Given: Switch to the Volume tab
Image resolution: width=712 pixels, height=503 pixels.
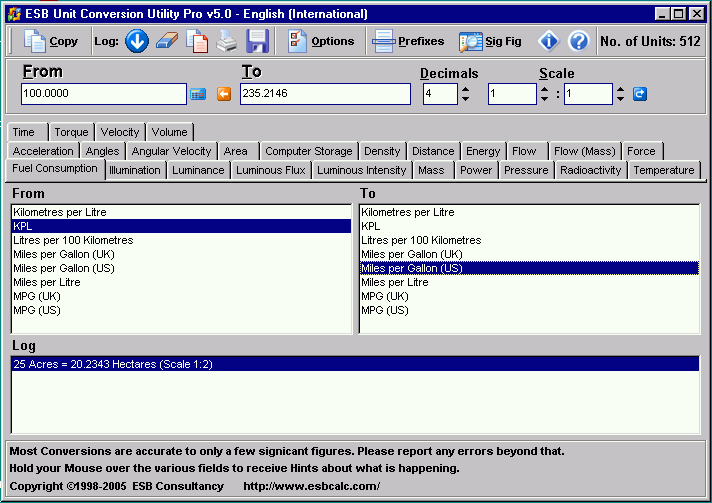Looking at the screenshot, I should [169, 132].
